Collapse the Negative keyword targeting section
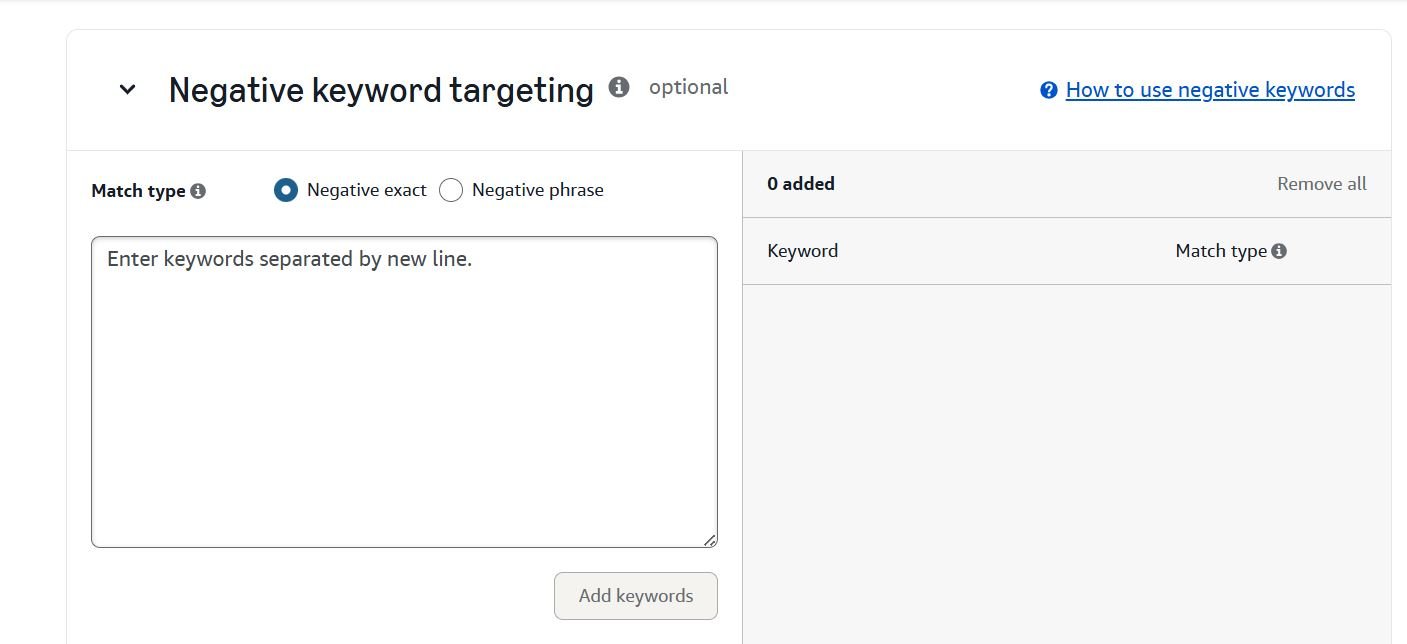The width and height of the screenshot is (1407, 644). click(127, 90)
